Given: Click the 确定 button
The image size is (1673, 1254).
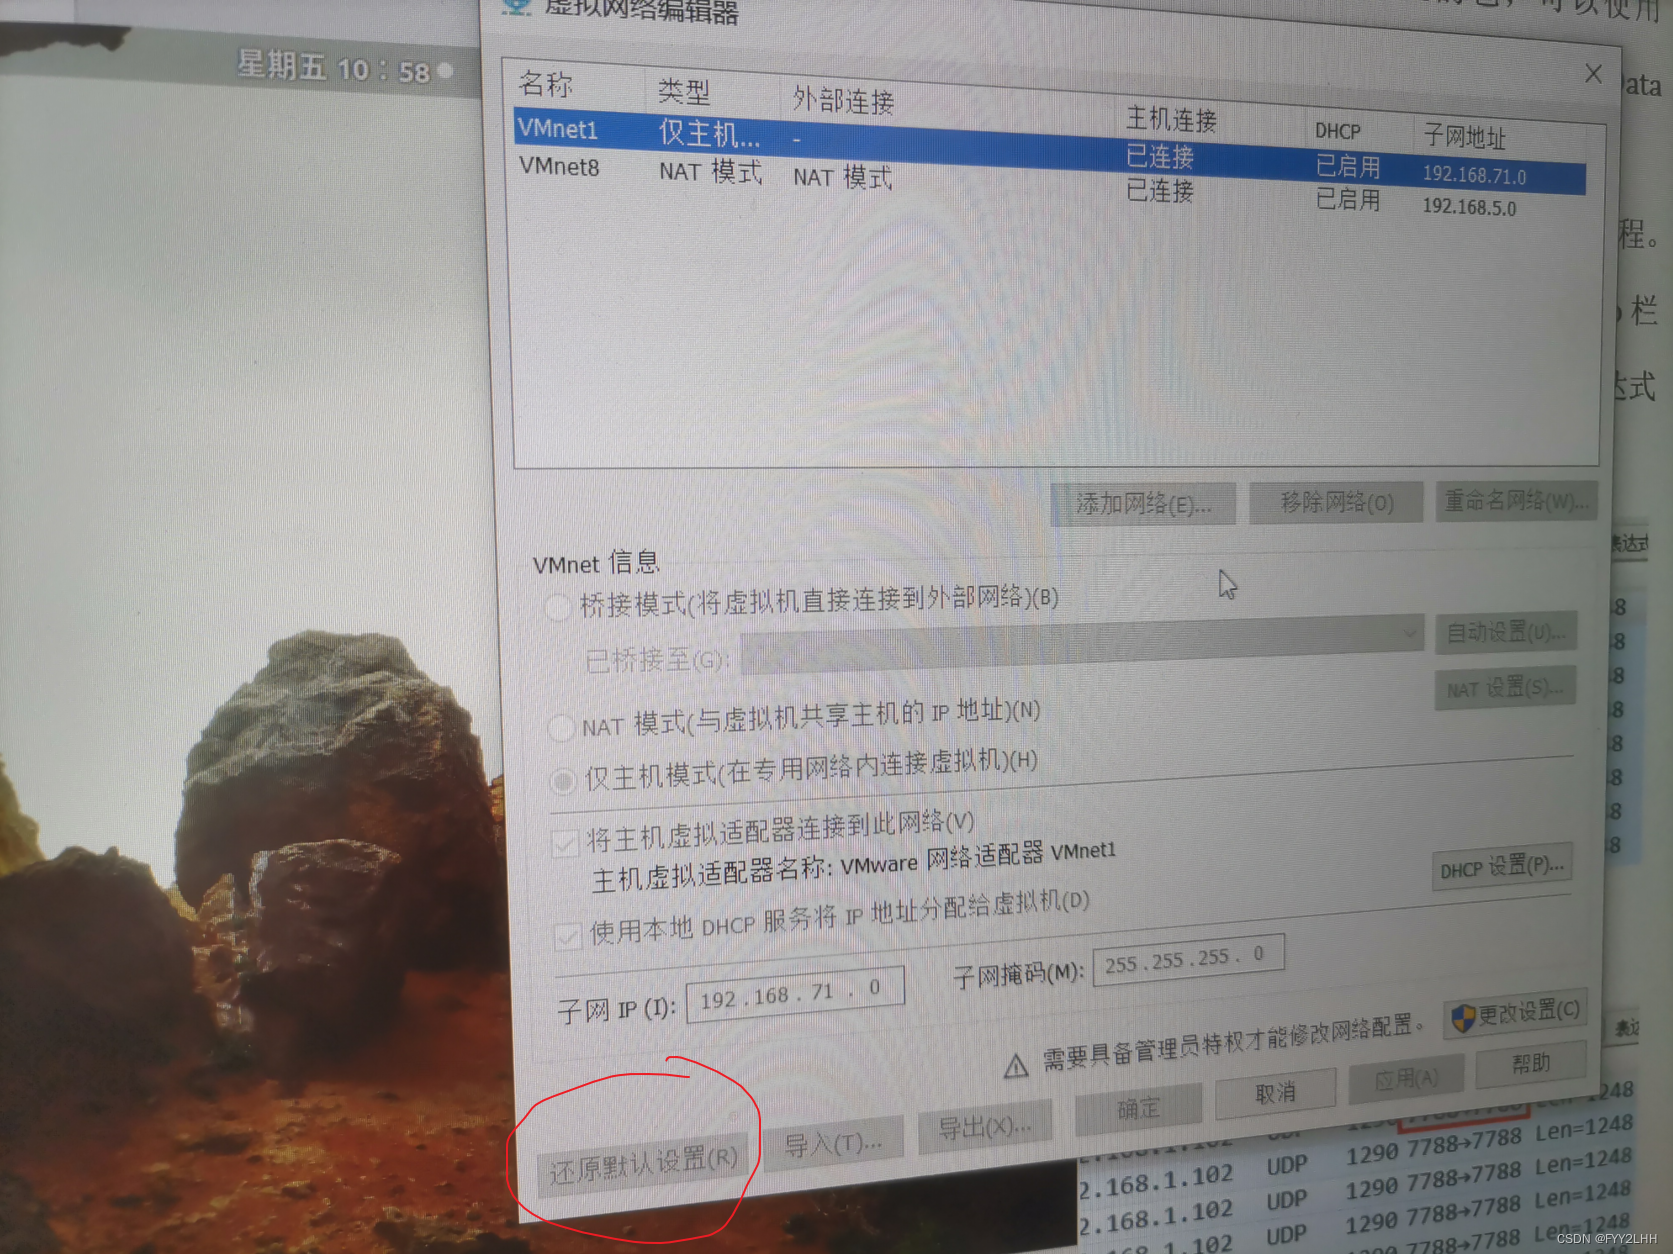Looking at the screenshot, I should click(1138, 1109).
